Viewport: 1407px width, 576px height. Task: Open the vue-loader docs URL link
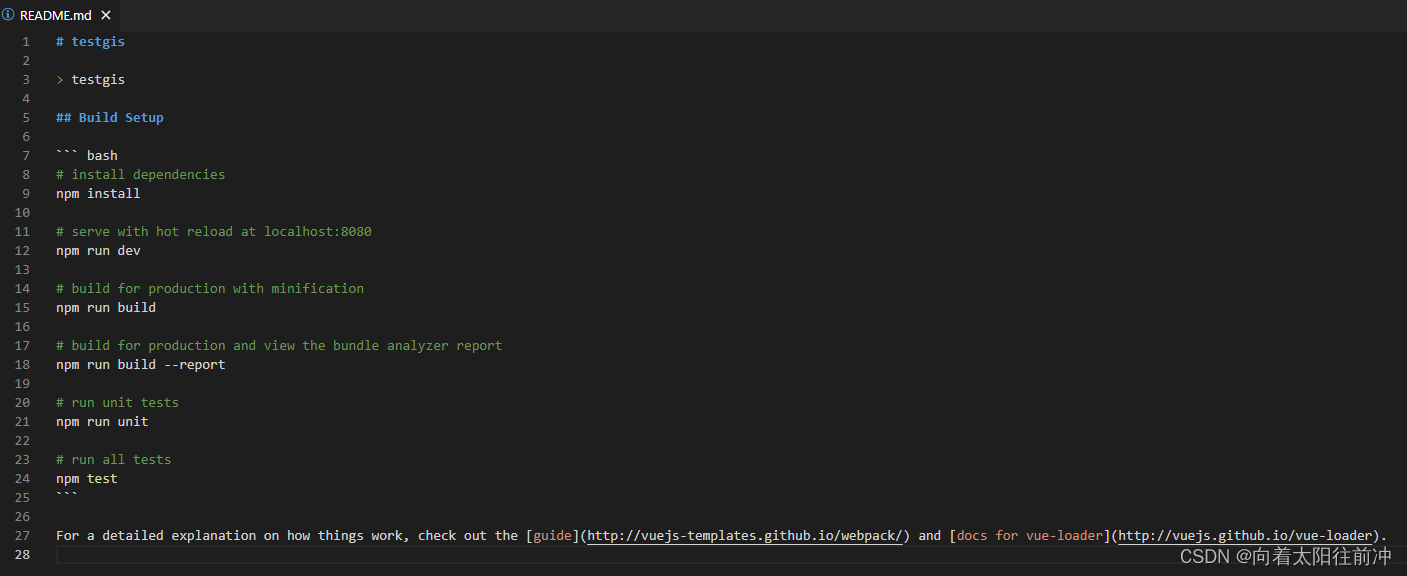click(1245, 536)
